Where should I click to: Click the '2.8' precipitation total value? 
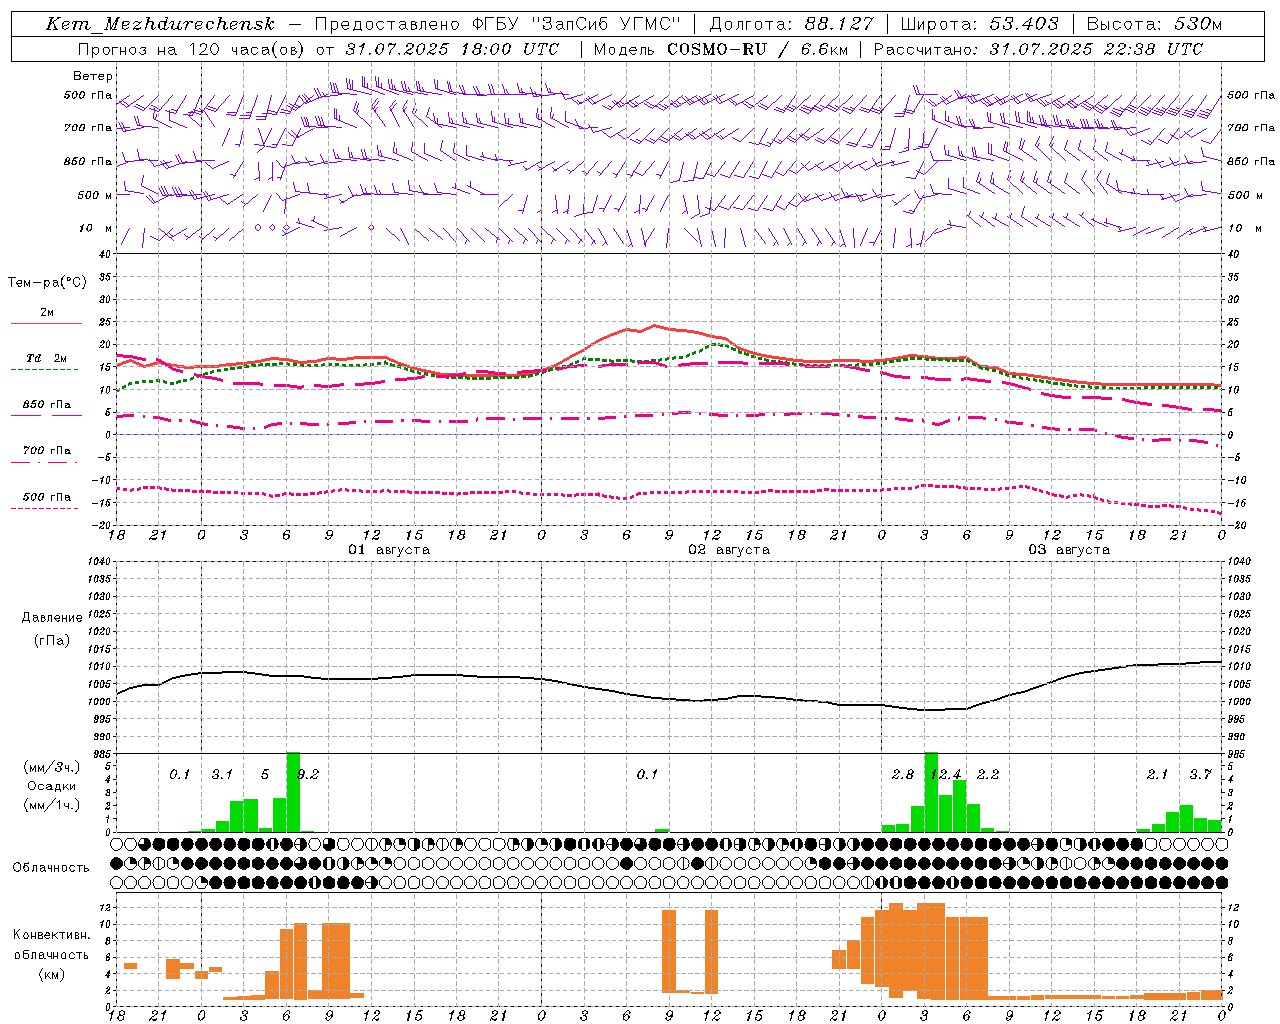click(x=903, y=775)
